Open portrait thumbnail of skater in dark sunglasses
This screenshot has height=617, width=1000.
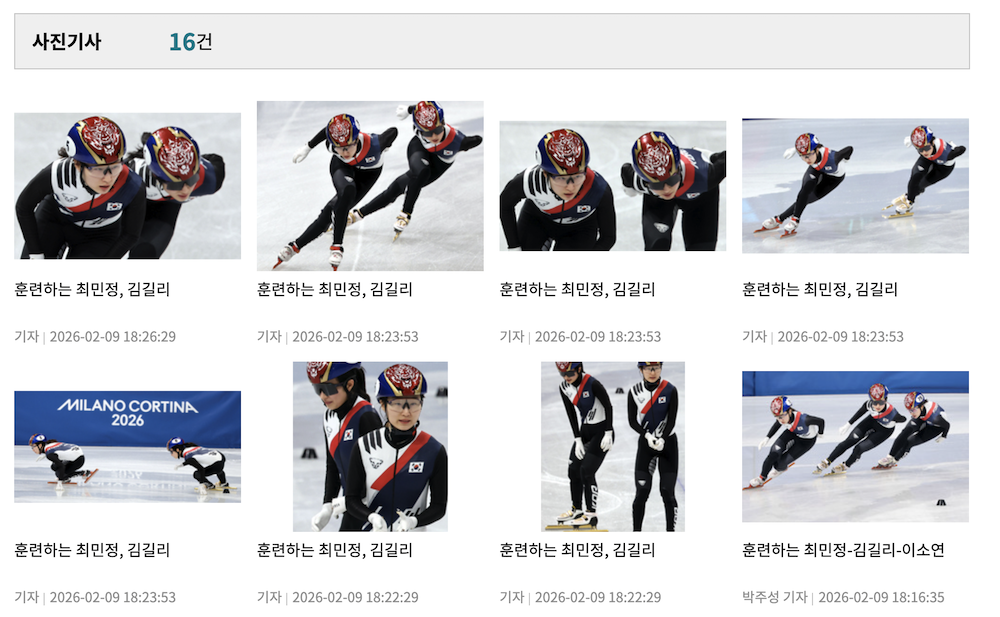tap(370, 447)
